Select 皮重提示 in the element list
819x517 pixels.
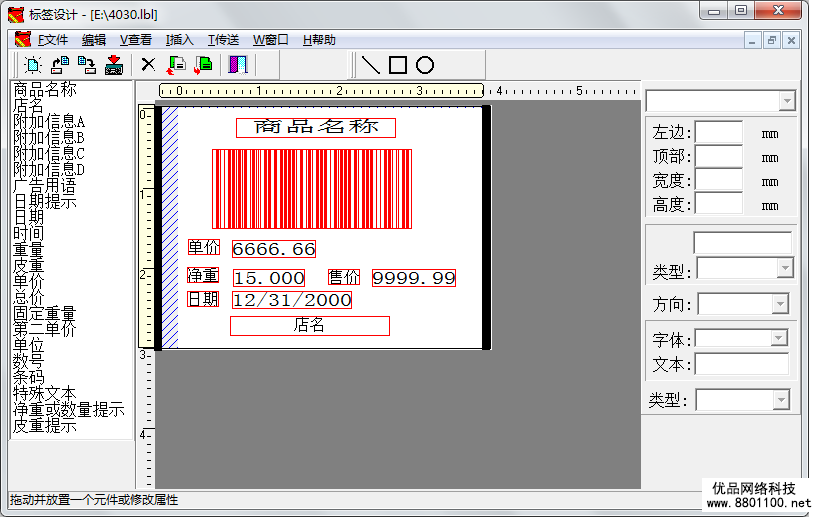coord(45,426)
